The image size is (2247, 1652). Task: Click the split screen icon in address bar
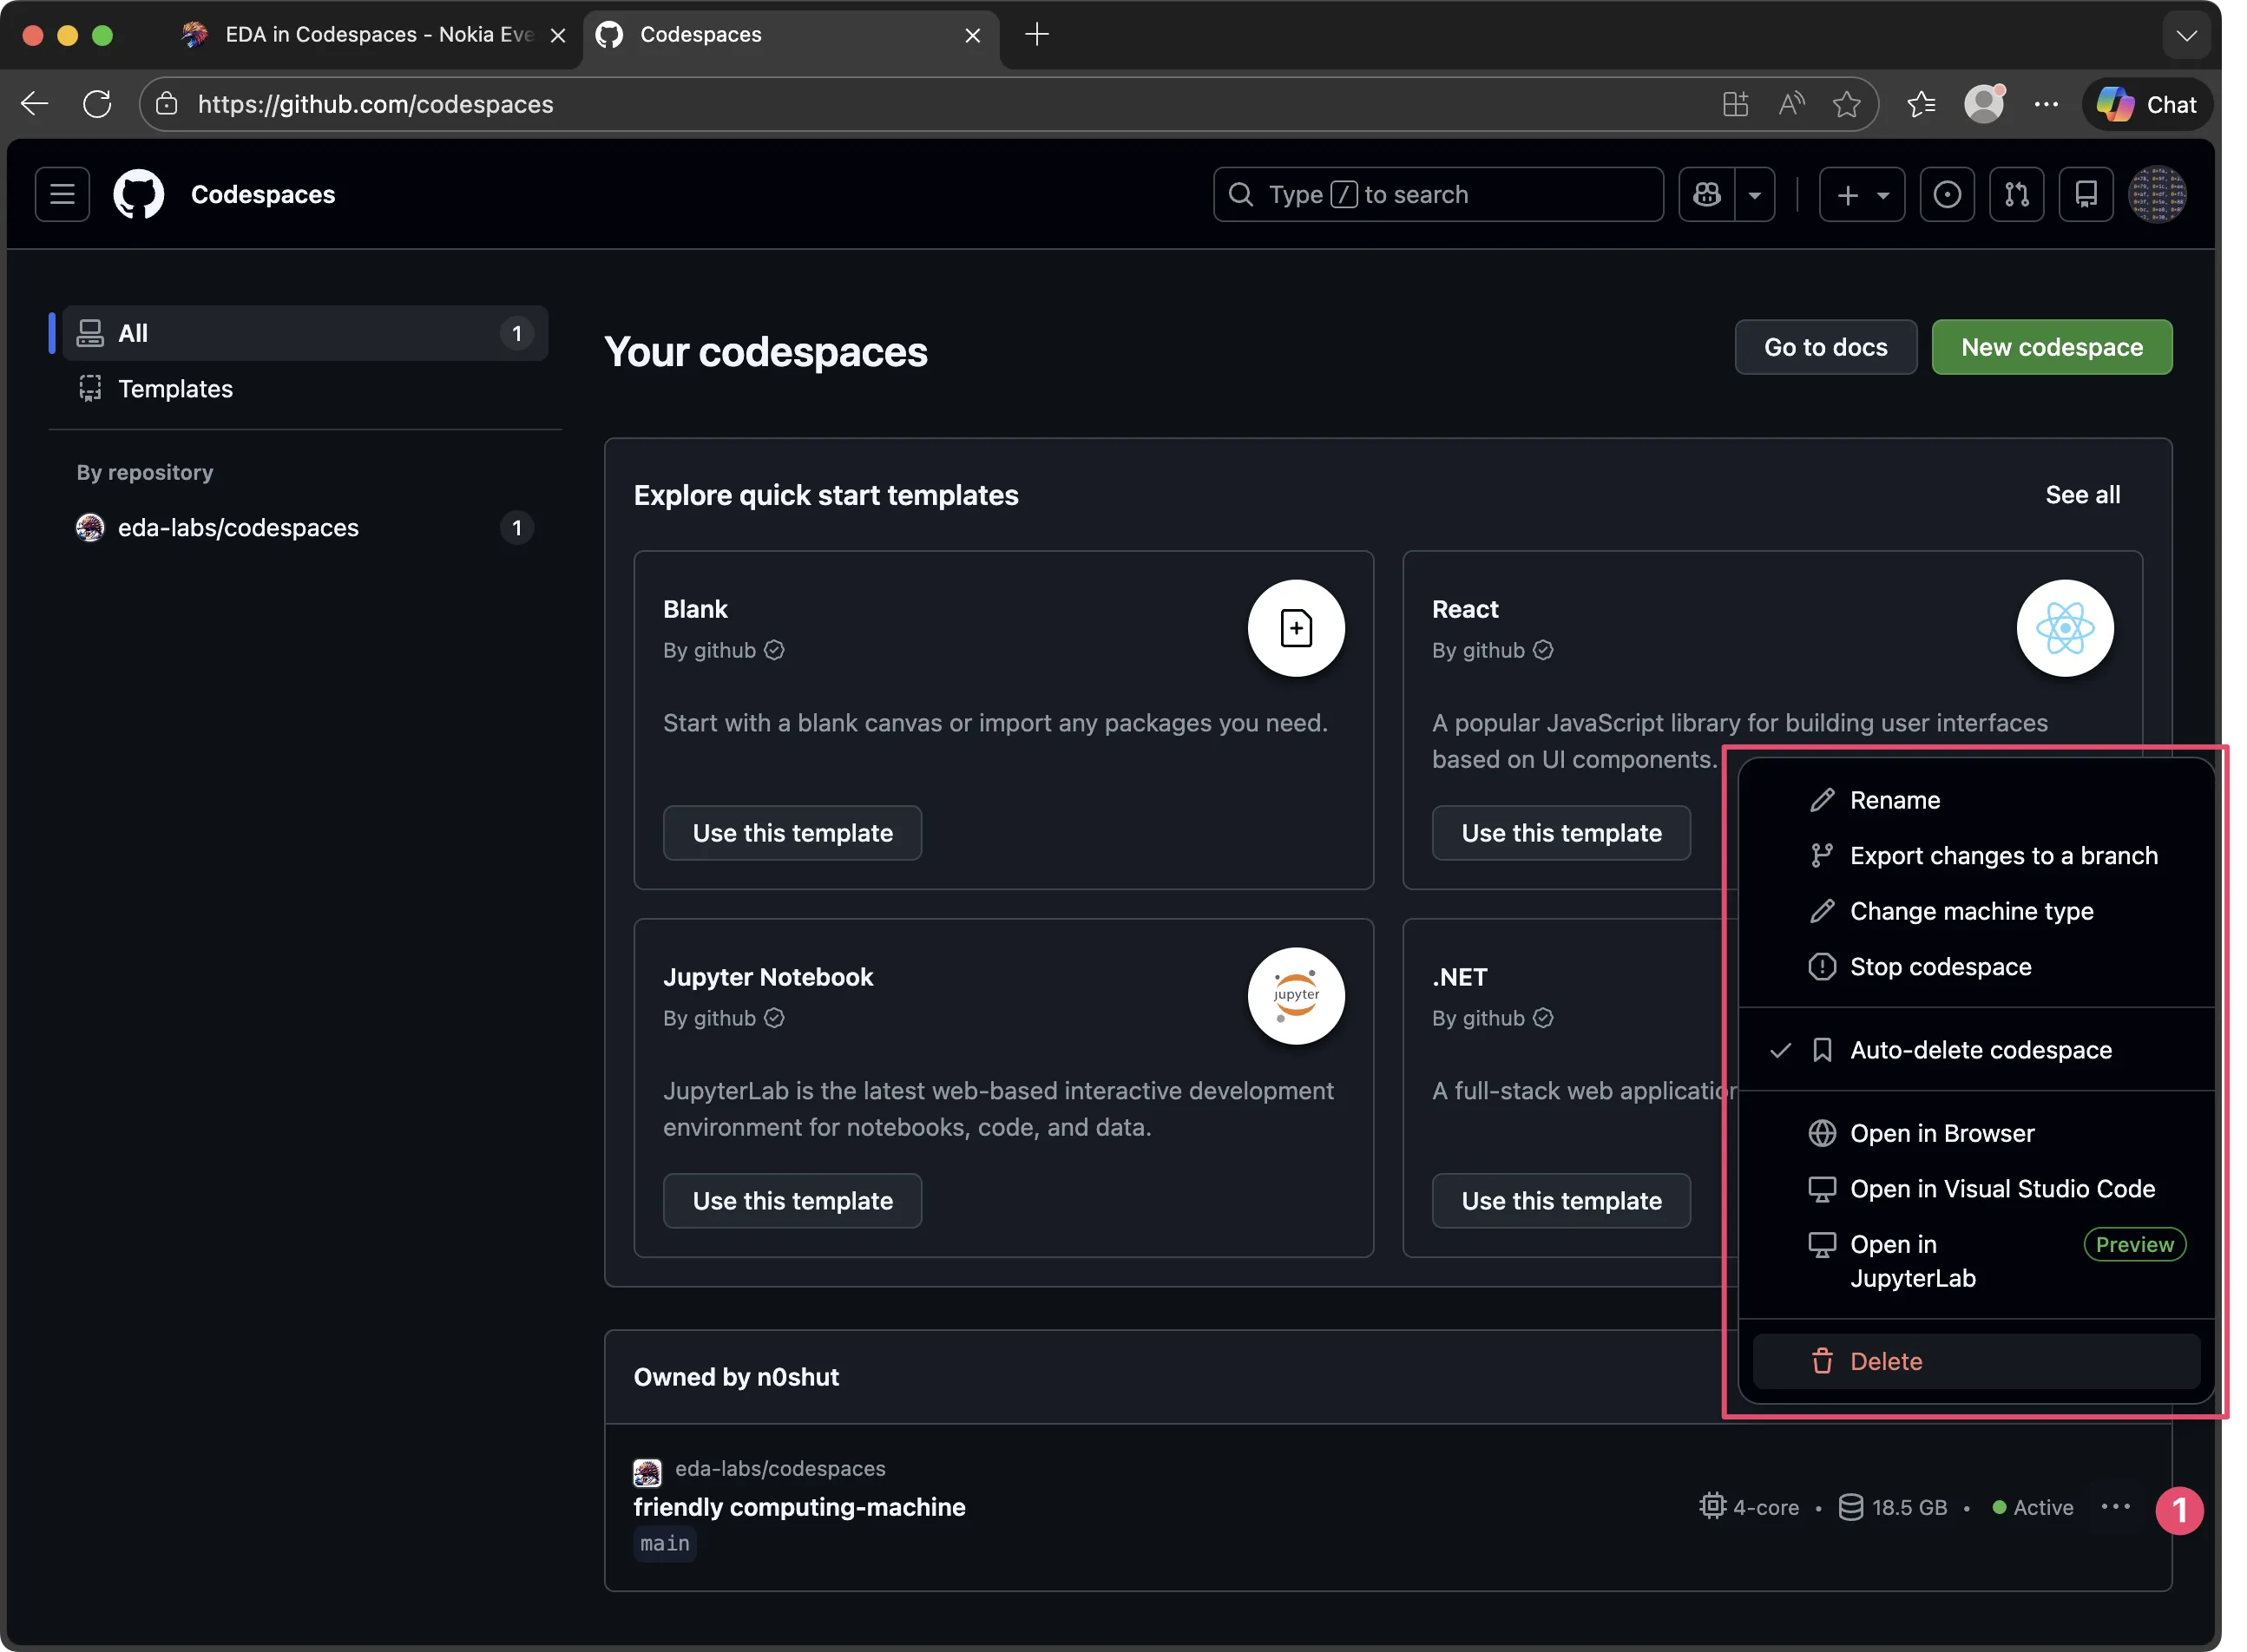pos(1735,104)
